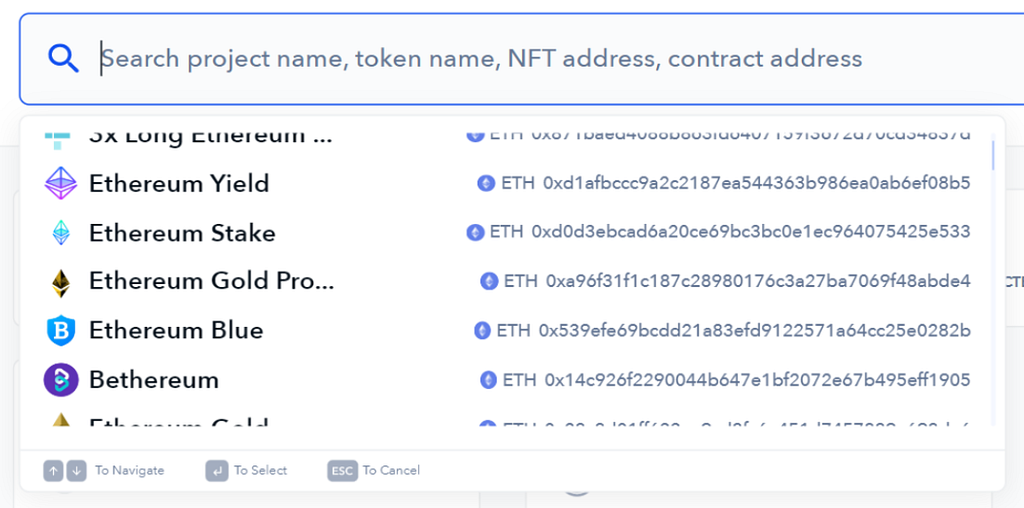Viewport: 1024px width, 508px height.
Task: Click the search magnifier icon
Action: (63, 59)
